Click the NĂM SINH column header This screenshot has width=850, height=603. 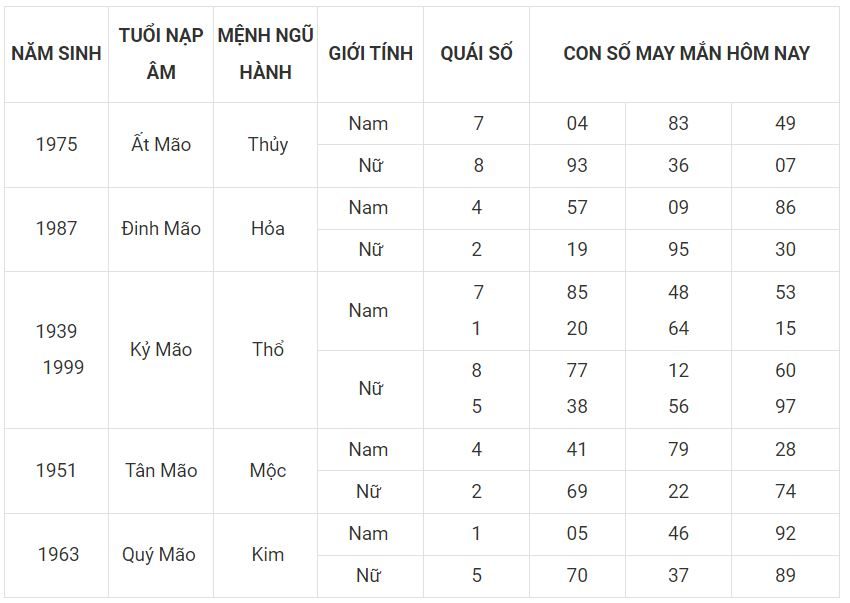(x=56, y=54)
